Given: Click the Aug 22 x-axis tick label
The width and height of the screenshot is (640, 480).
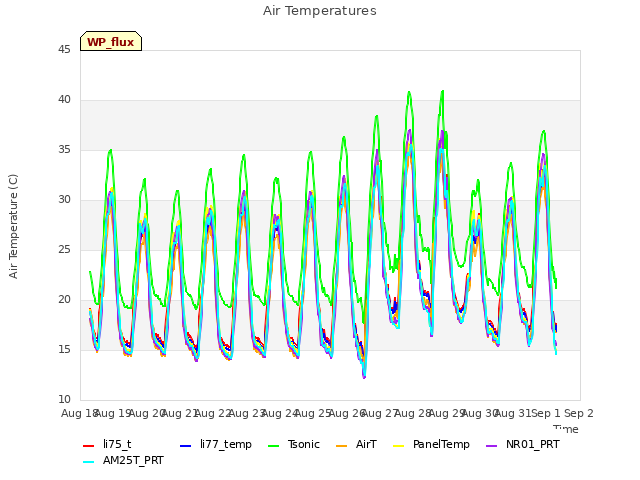Looking at the screenshot, I should point(213,413).
